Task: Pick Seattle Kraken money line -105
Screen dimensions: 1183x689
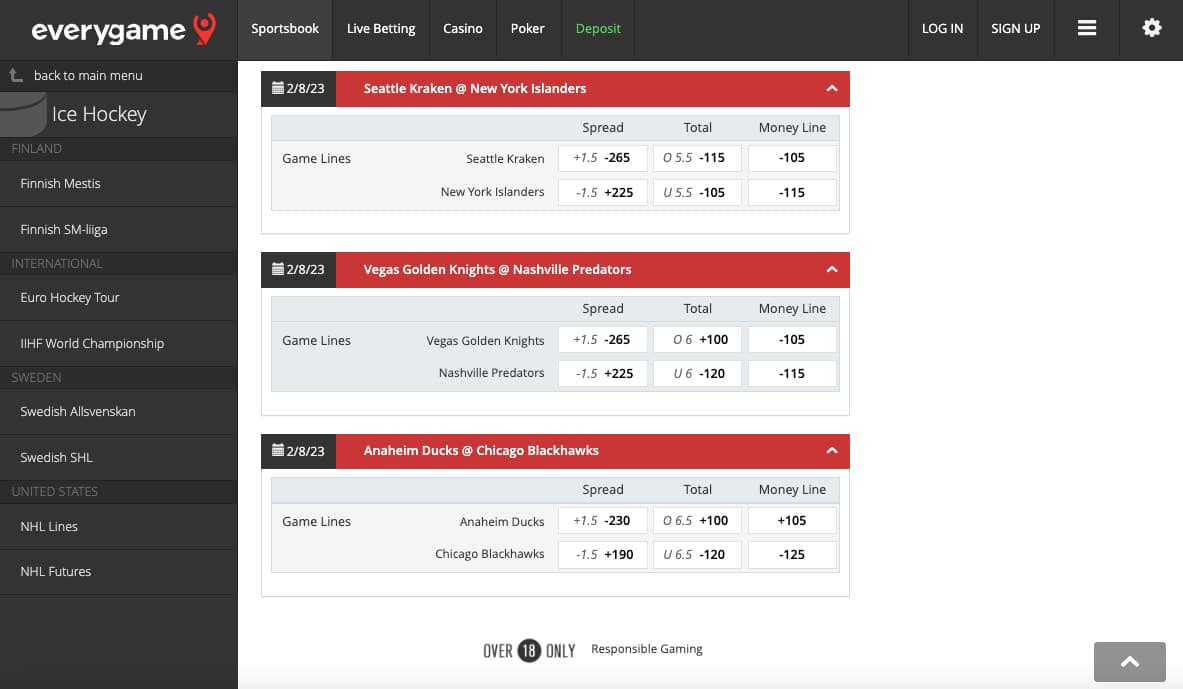Action: (x=792, y=158)
